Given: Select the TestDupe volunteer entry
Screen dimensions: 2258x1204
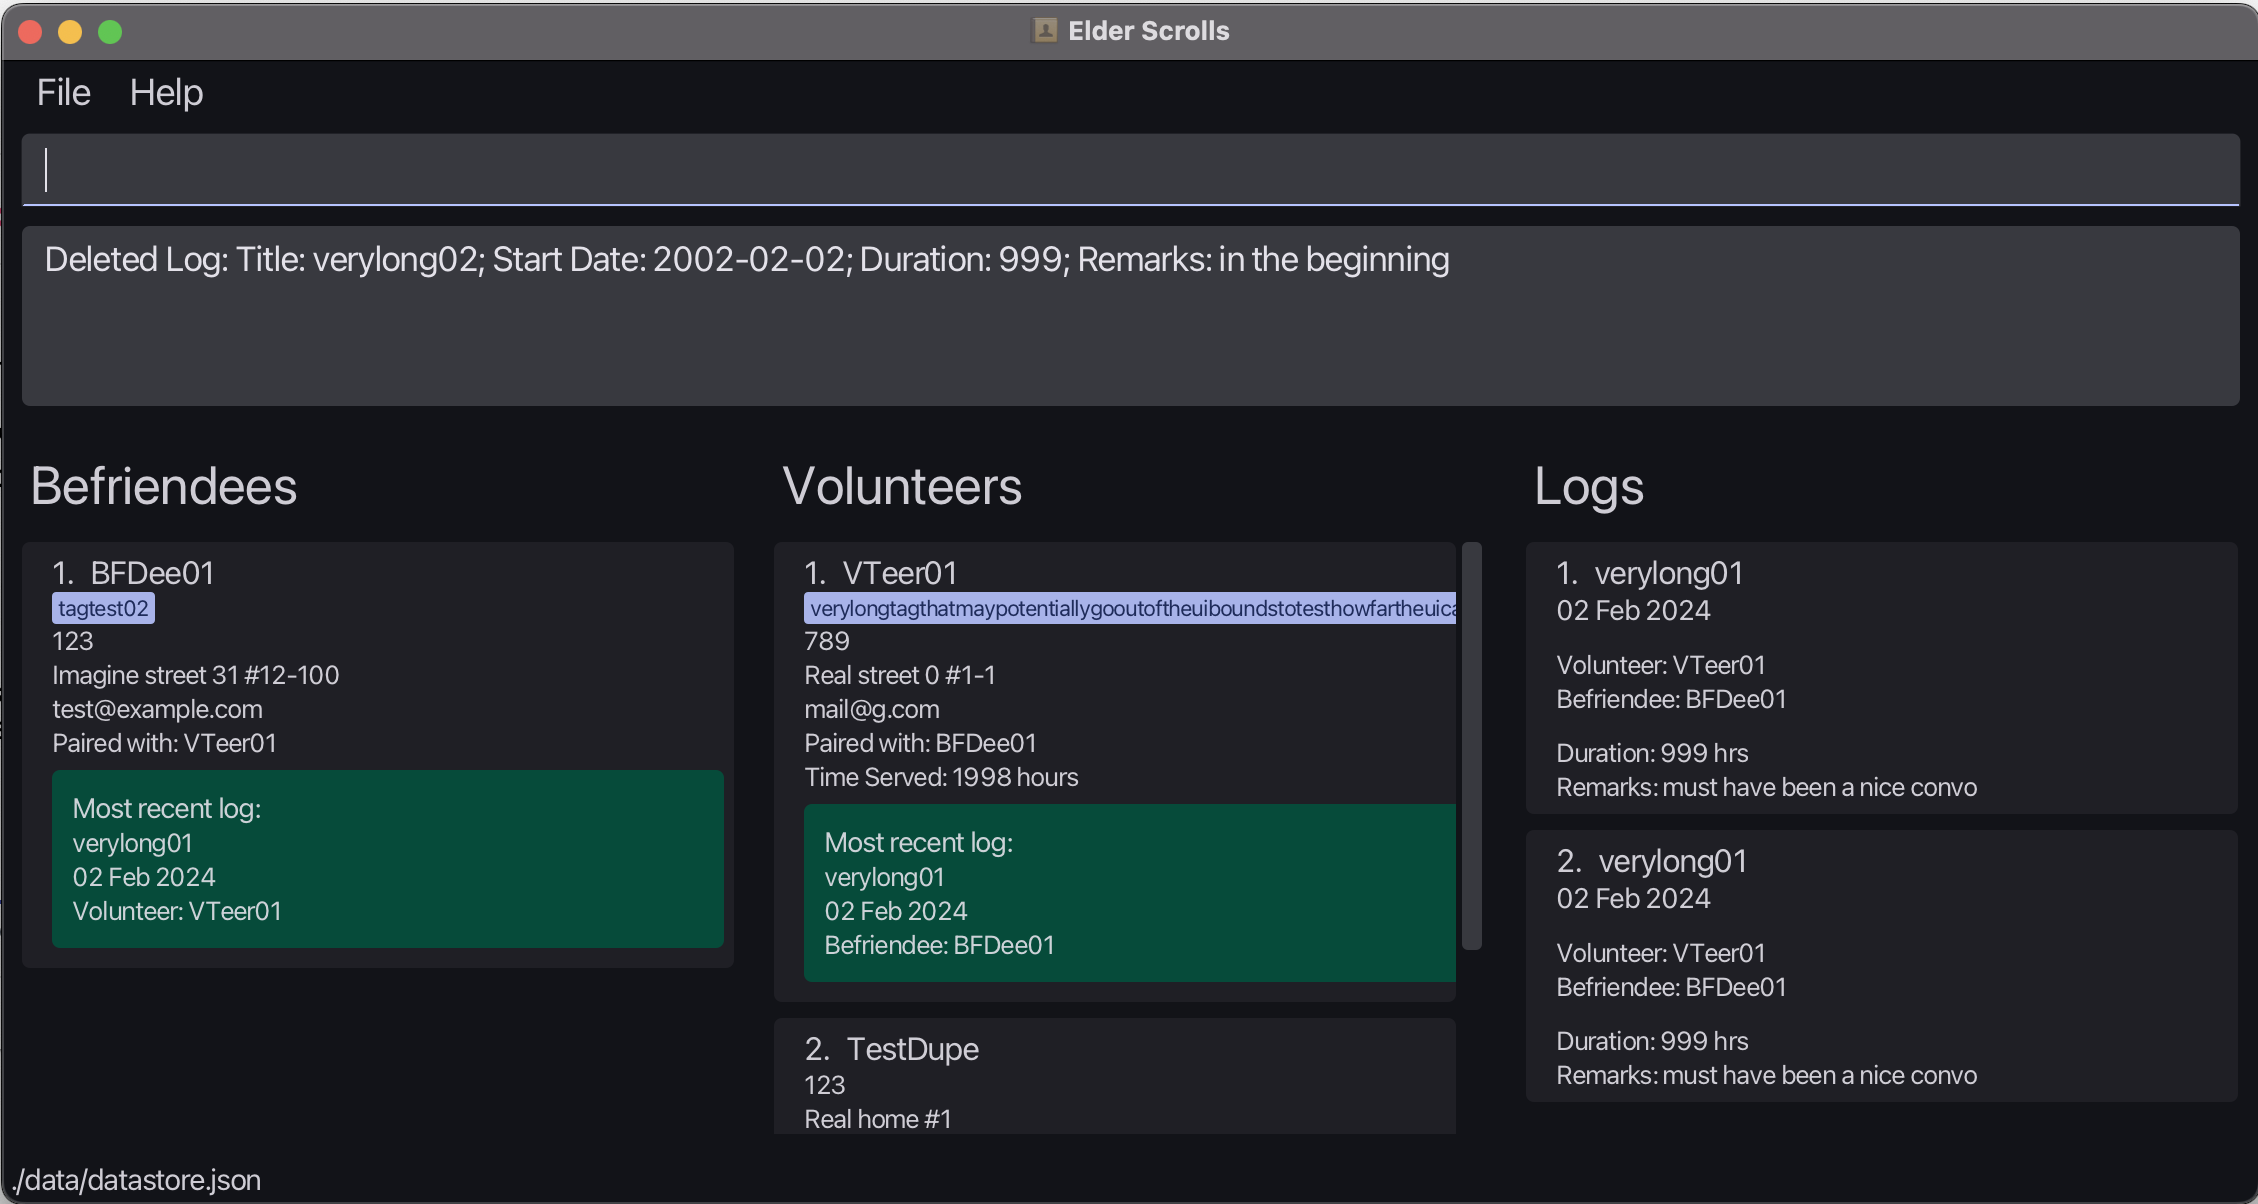Looking at the screenshot, I should 912,1050.
